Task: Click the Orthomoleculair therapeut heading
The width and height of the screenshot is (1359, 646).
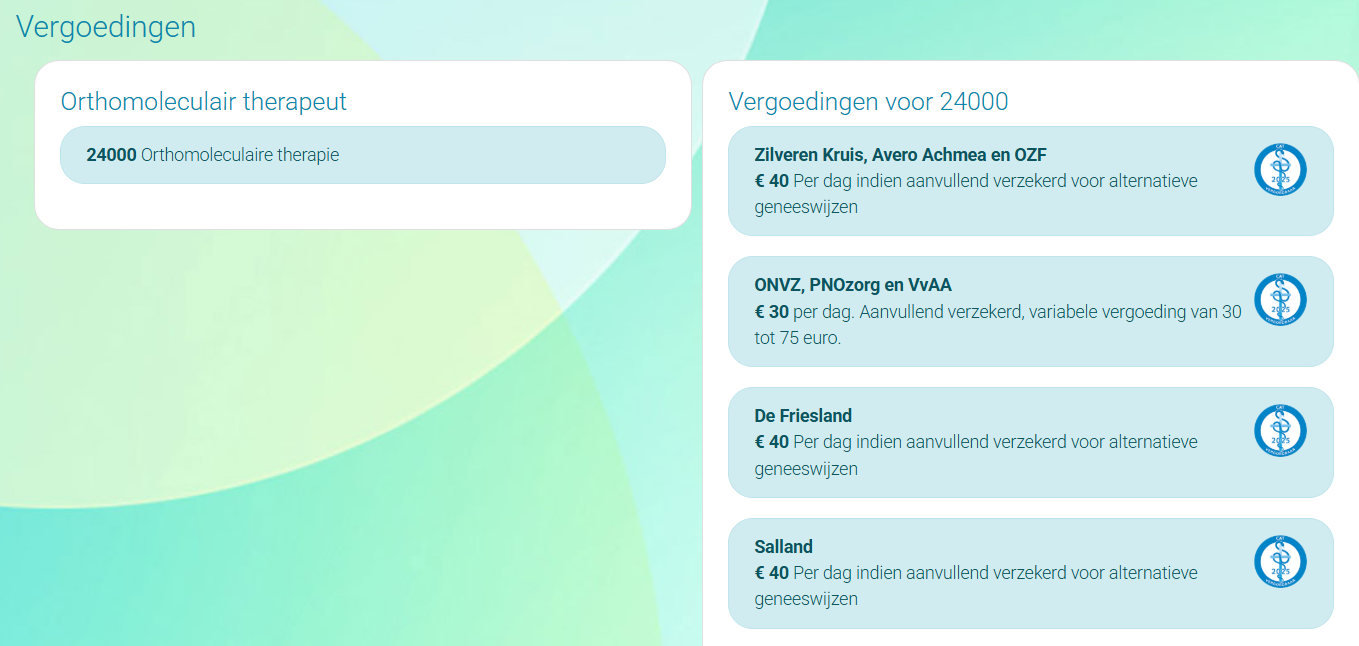Action: [204, 101]
